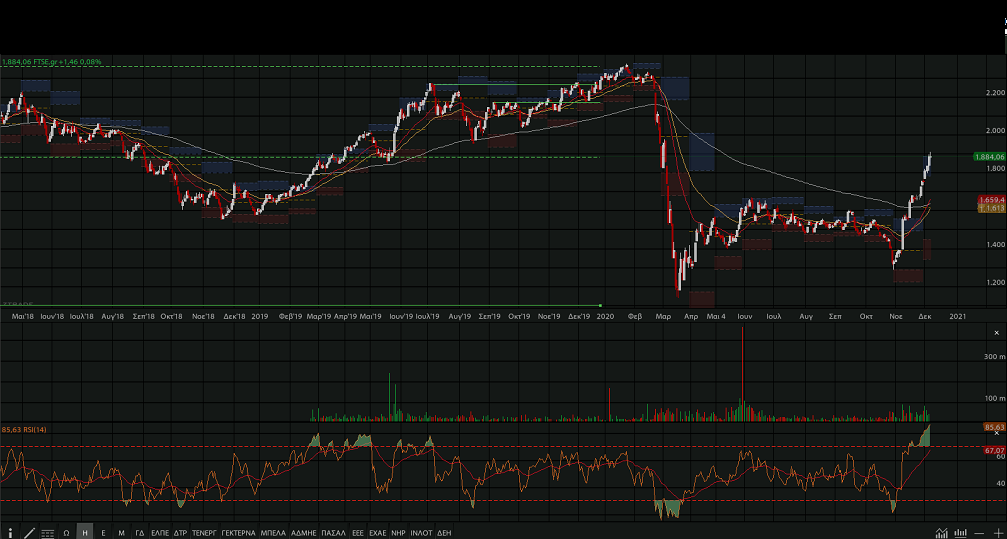This screenshot has width=1007, height=539.
Task: Click the 300 m volume axis label
Action: 996,357
